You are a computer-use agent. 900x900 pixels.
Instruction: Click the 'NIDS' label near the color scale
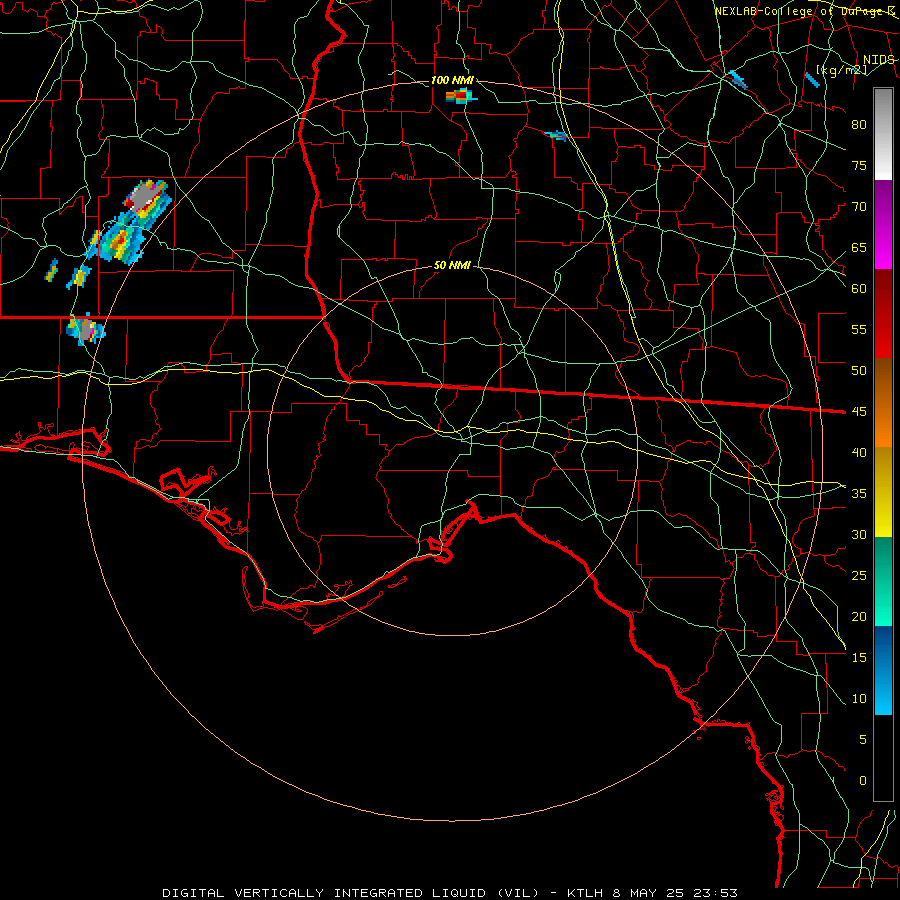click(878, 60)
